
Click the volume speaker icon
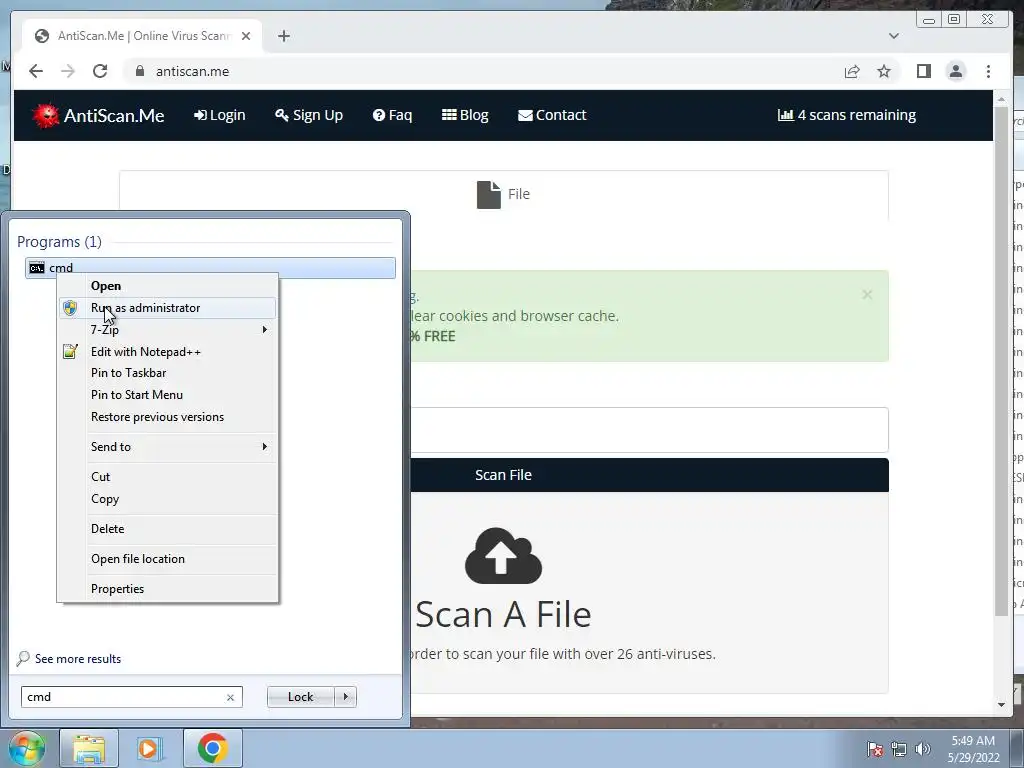(922, 749)
